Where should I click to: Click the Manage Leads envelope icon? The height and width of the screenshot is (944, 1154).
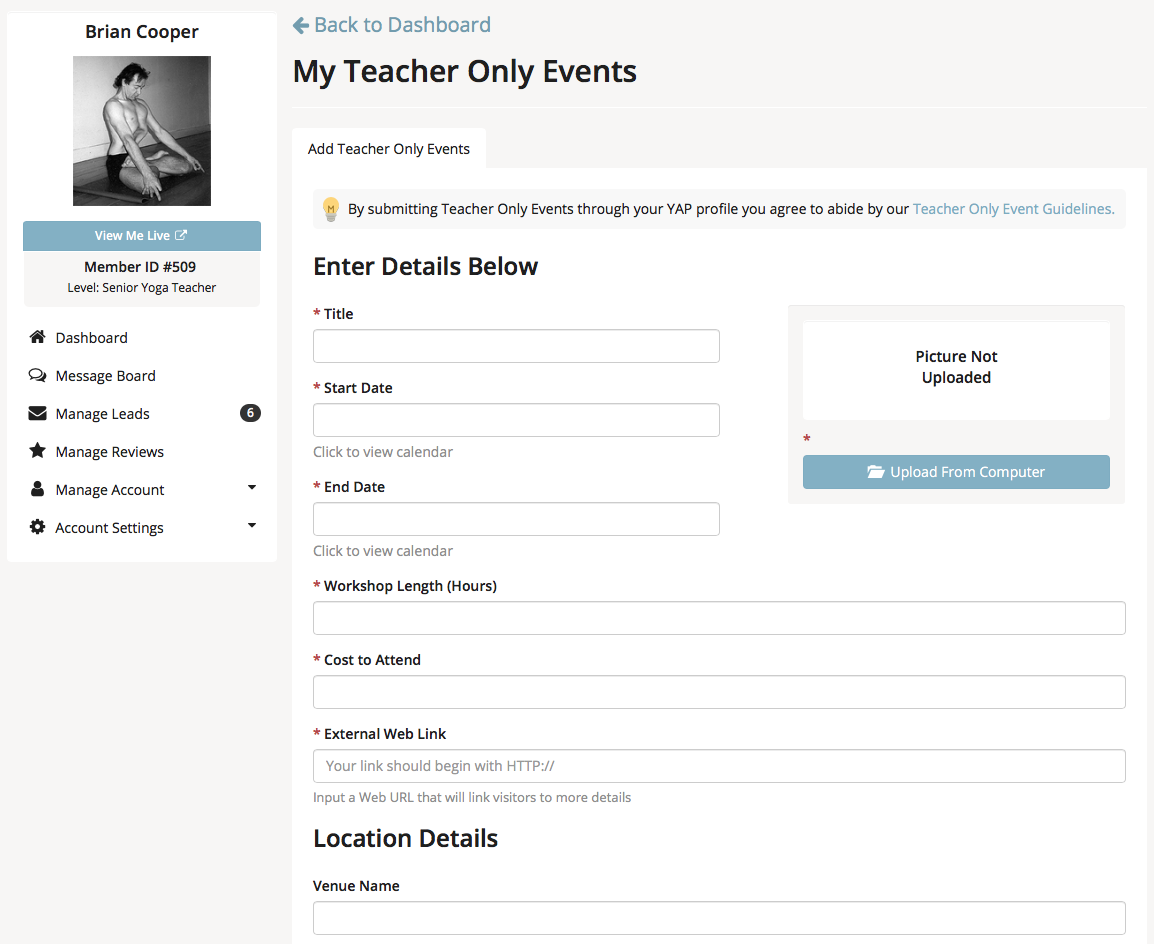coord(37,414)
